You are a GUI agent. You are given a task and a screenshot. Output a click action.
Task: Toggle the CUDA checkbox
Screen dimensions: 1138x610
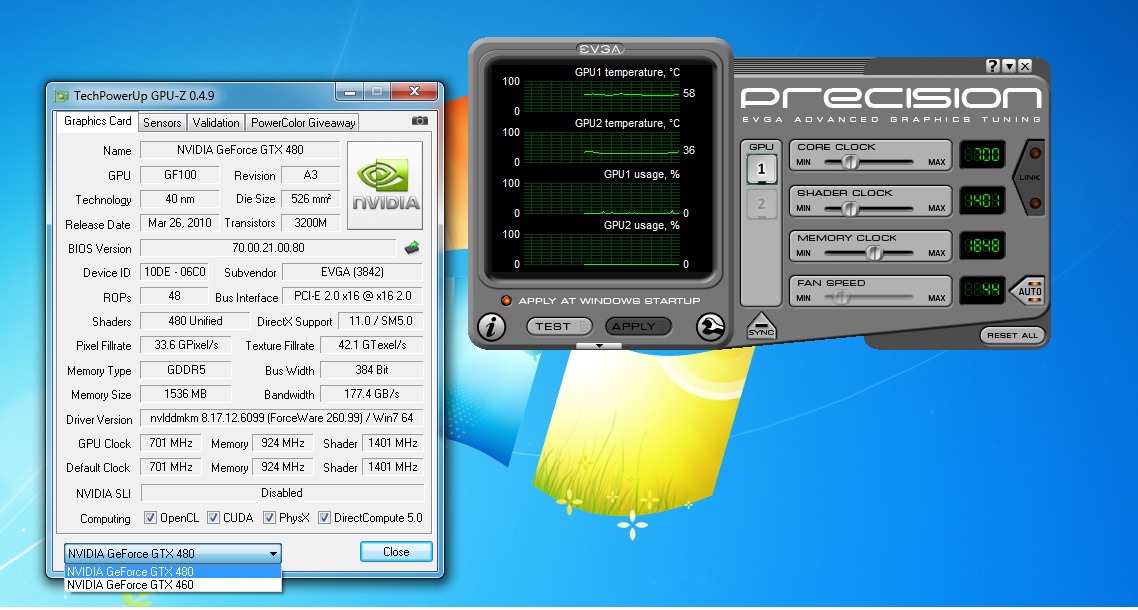point(213,518)
